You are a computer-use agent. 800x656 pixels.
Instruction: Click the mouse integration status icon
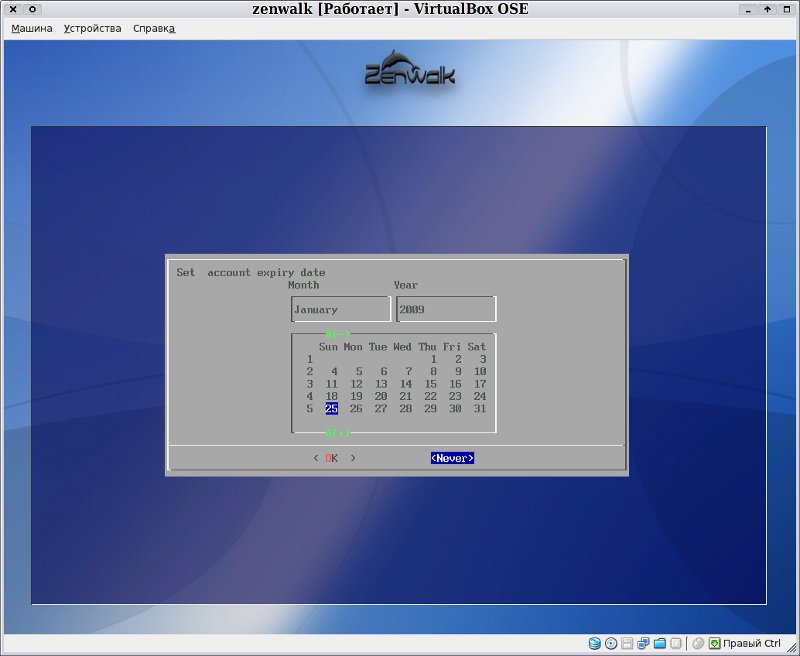click(x=698, y=643)
